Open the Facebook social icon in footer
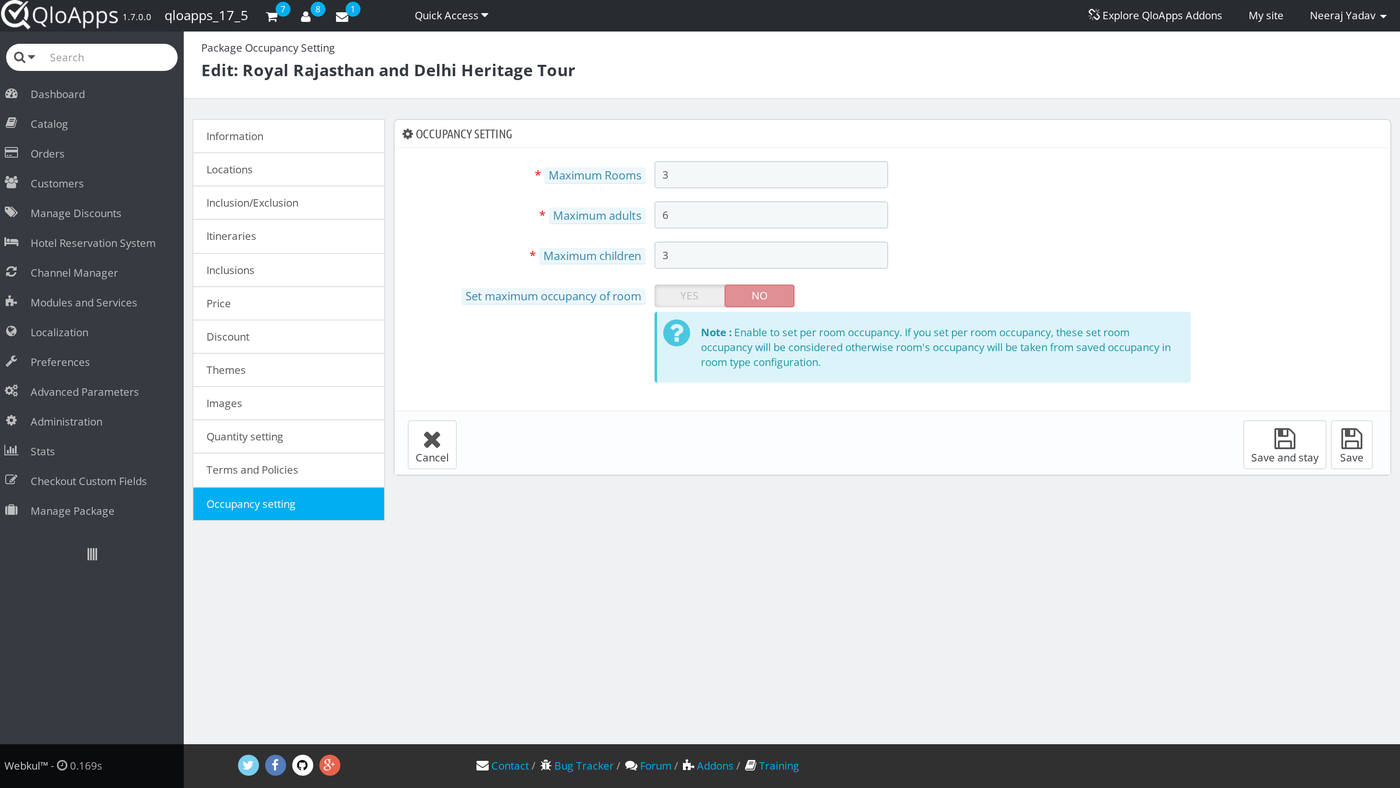The image size is (1400, 788). 276,765
